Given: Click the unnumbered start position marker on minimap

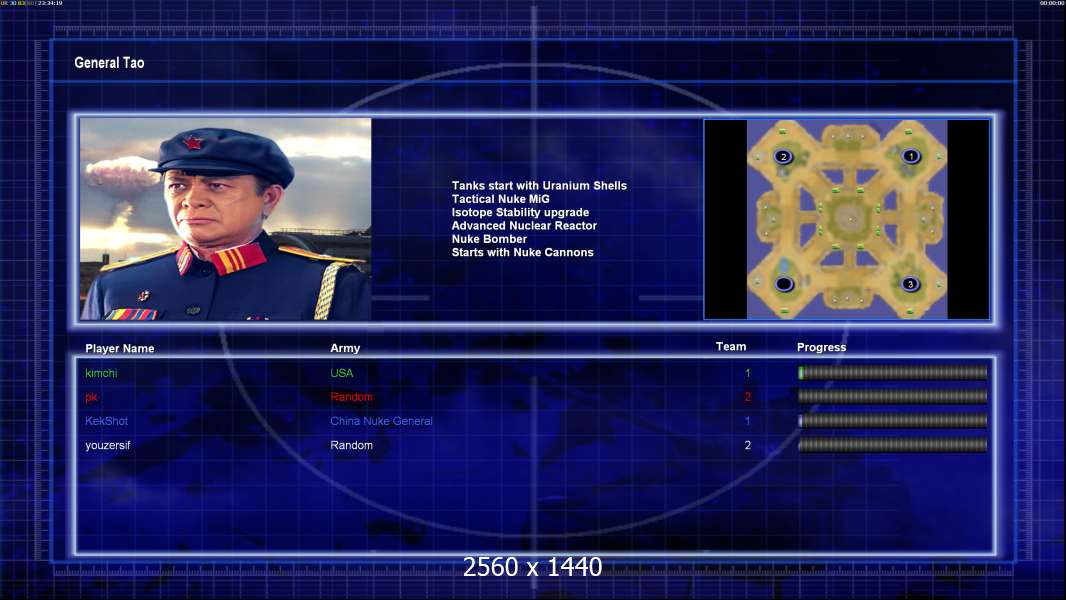Looking at the screenshot, I should pyautogui.click(x=784, y=283).
